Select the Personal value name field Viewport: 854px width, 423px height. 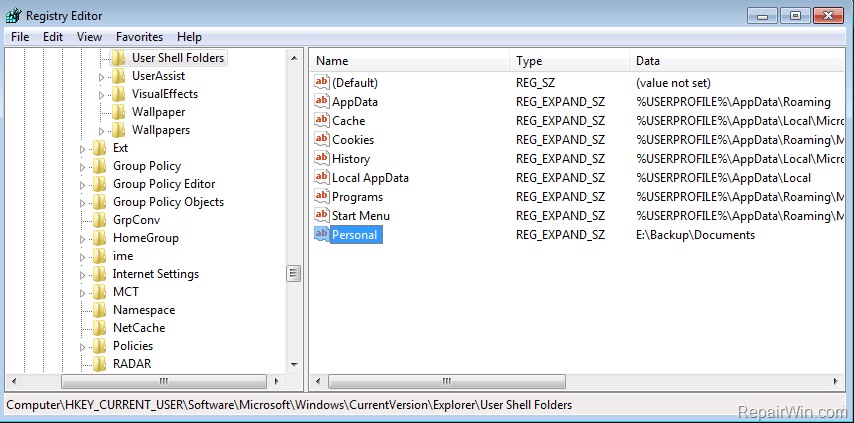point(355,234)
